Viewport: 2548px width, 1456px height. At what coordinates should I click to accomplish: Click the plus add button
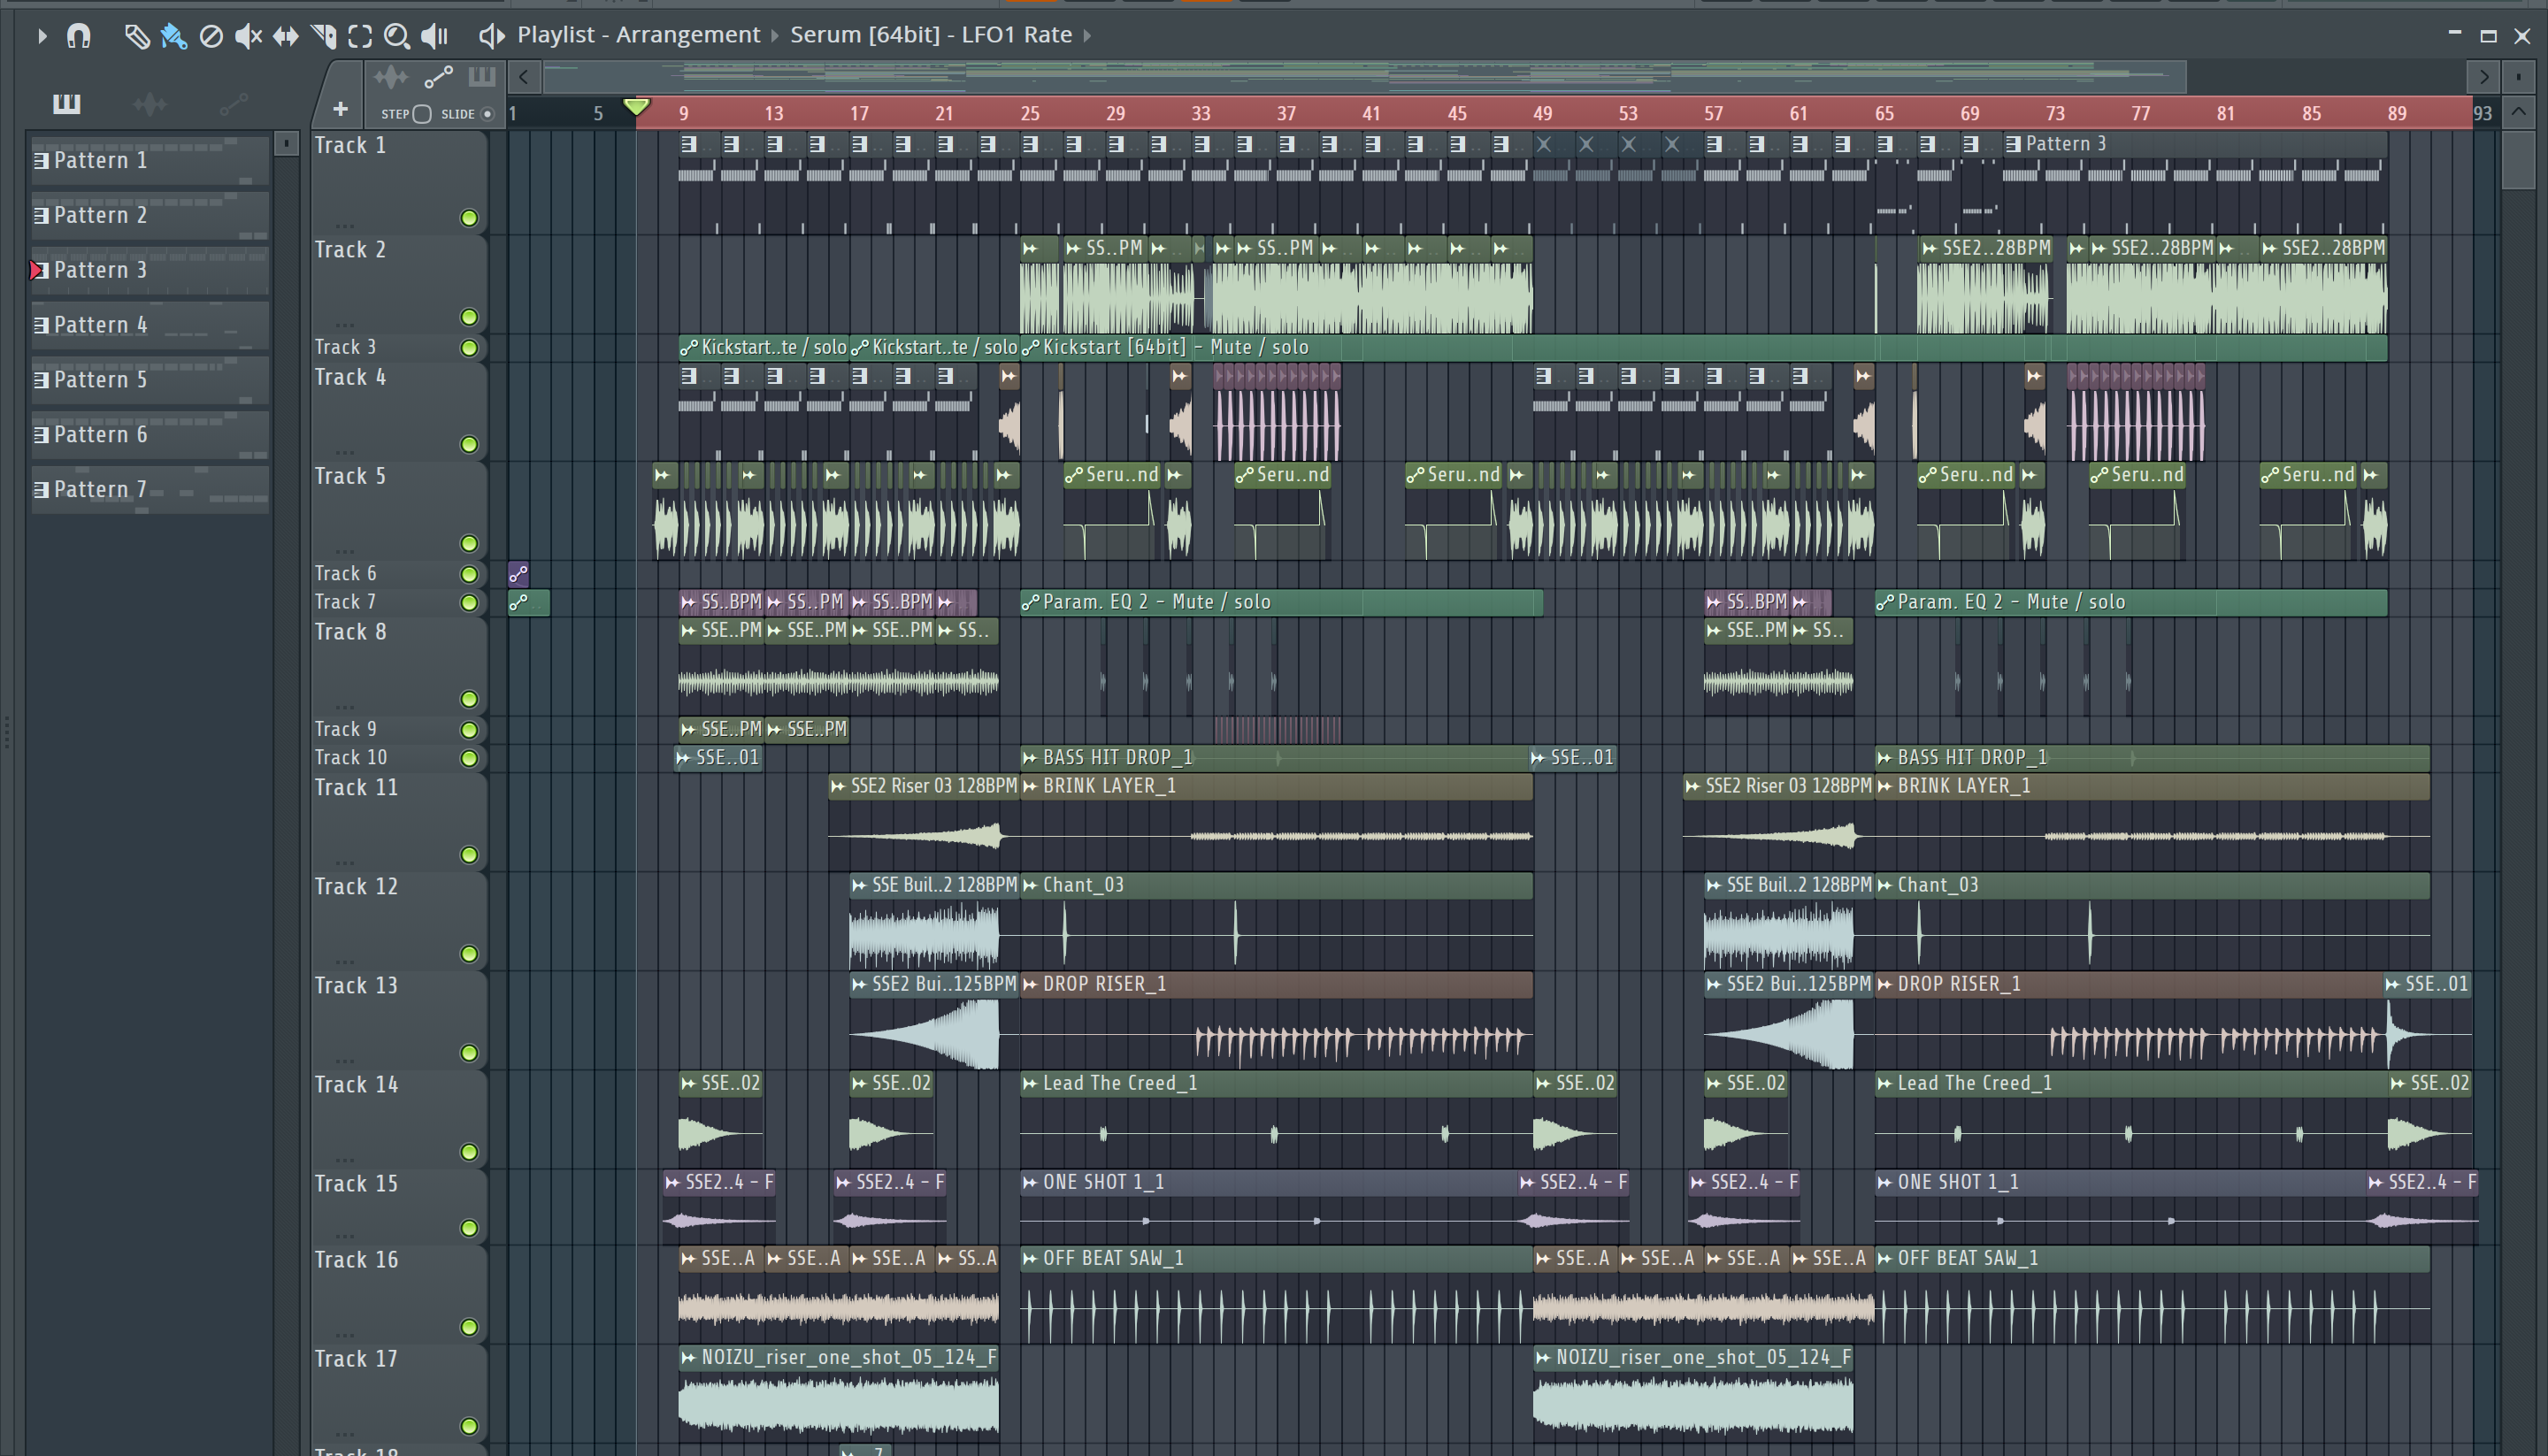[x=340, y=109]
